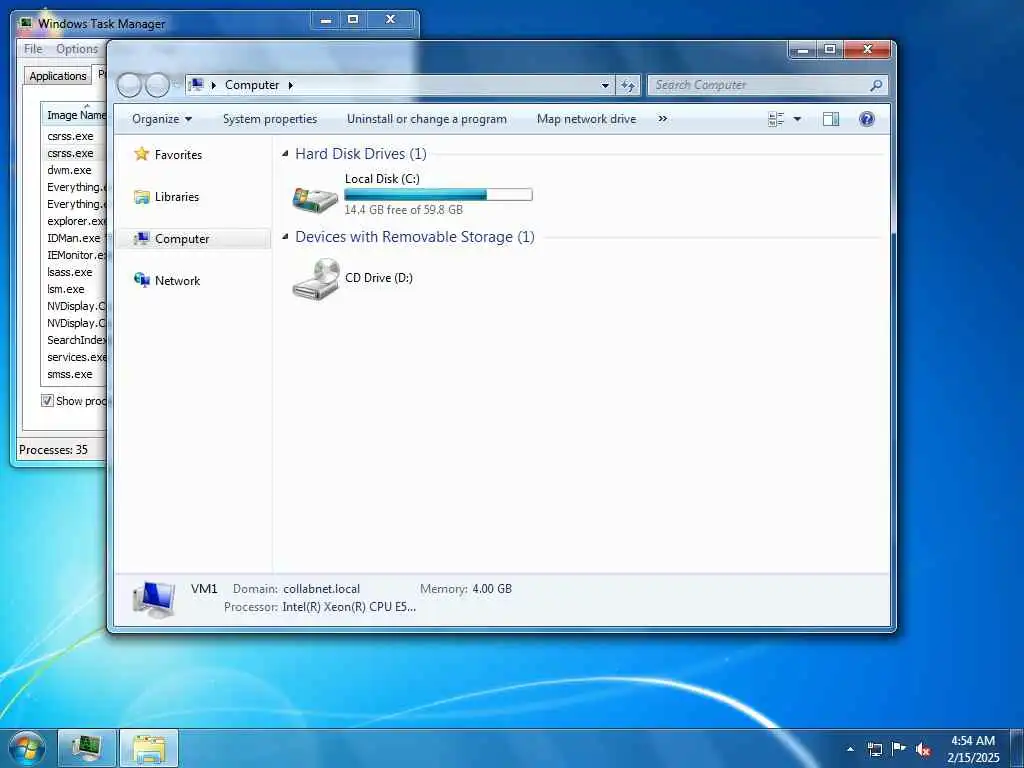Open the File menu in Task Manager

point(33,49)
